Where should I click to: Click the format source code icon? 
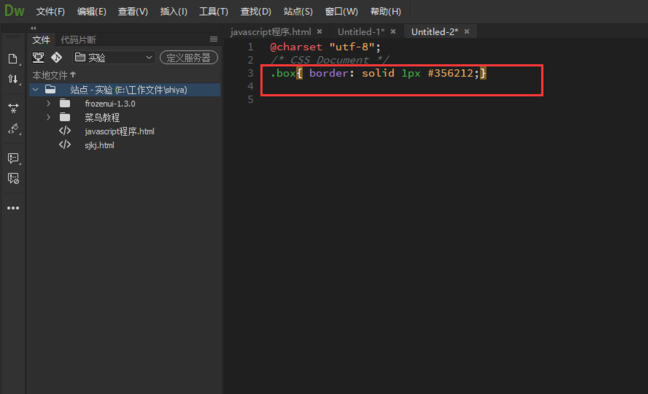point(13,129)
